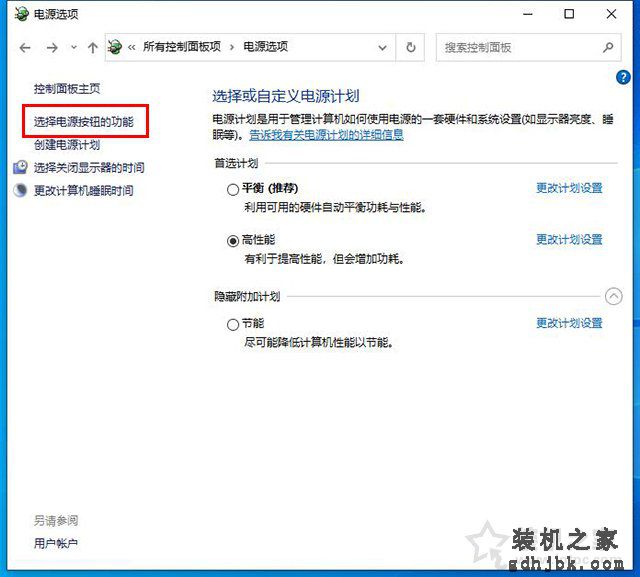Click the magnifier search icon

coord(608,47)
